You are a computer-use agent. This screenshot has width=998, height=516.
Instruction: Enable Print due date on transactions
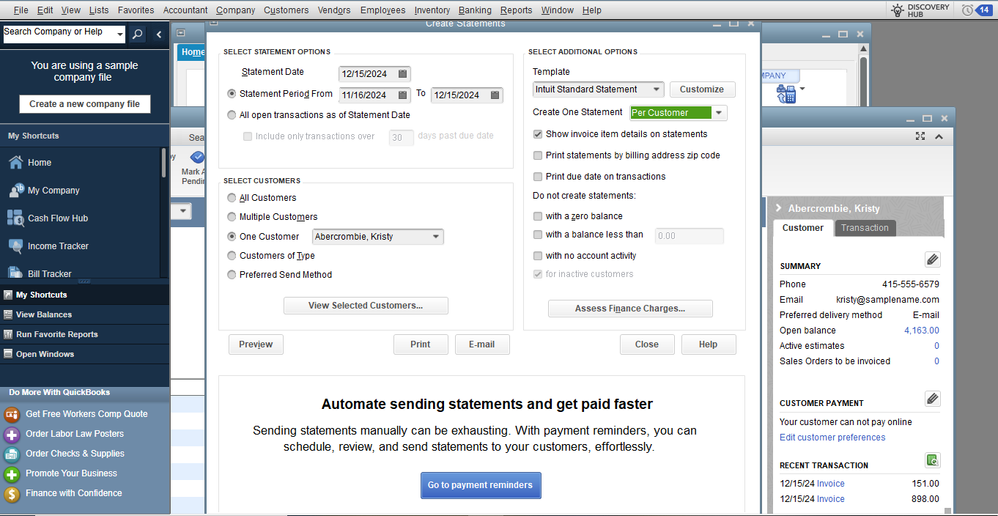(x=538, y=176)
